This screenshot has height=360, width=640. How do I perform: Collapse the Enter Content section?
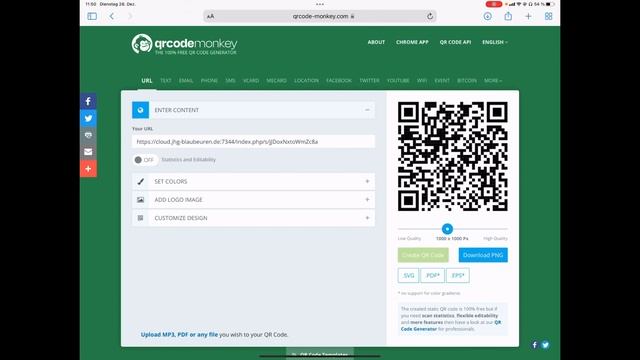click(367, 110)
